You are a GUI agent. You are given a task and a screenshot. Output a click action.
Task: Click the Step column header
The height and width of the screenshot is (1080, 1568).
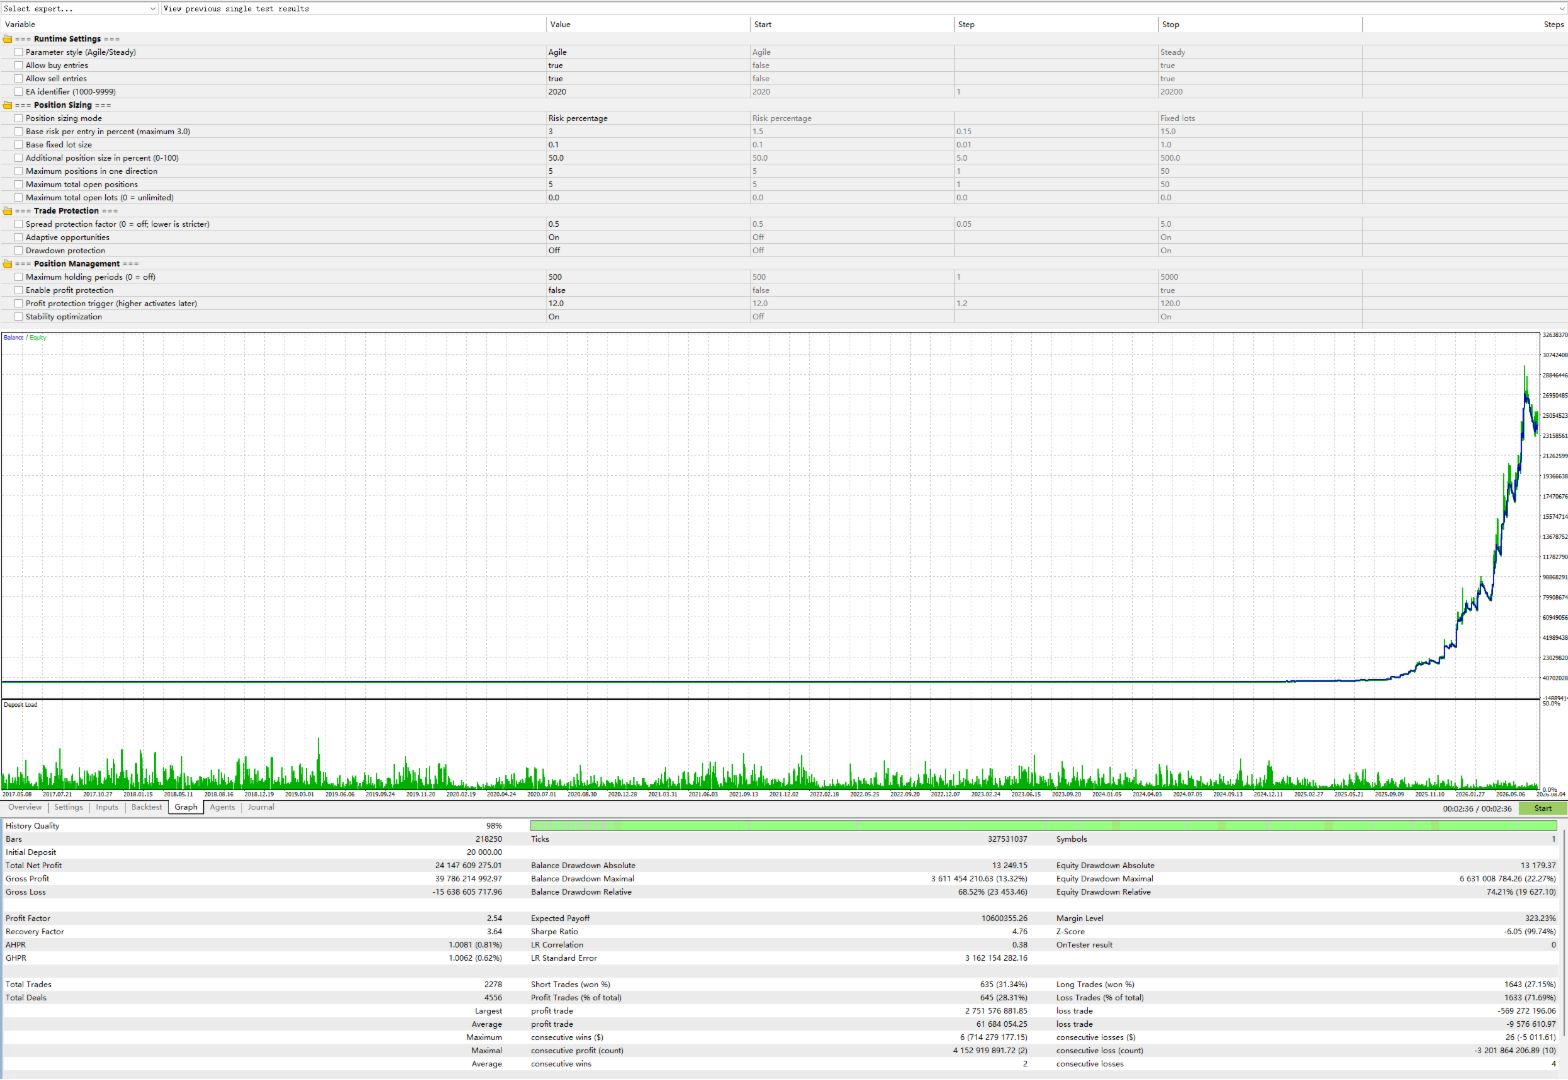point(1056,24)
